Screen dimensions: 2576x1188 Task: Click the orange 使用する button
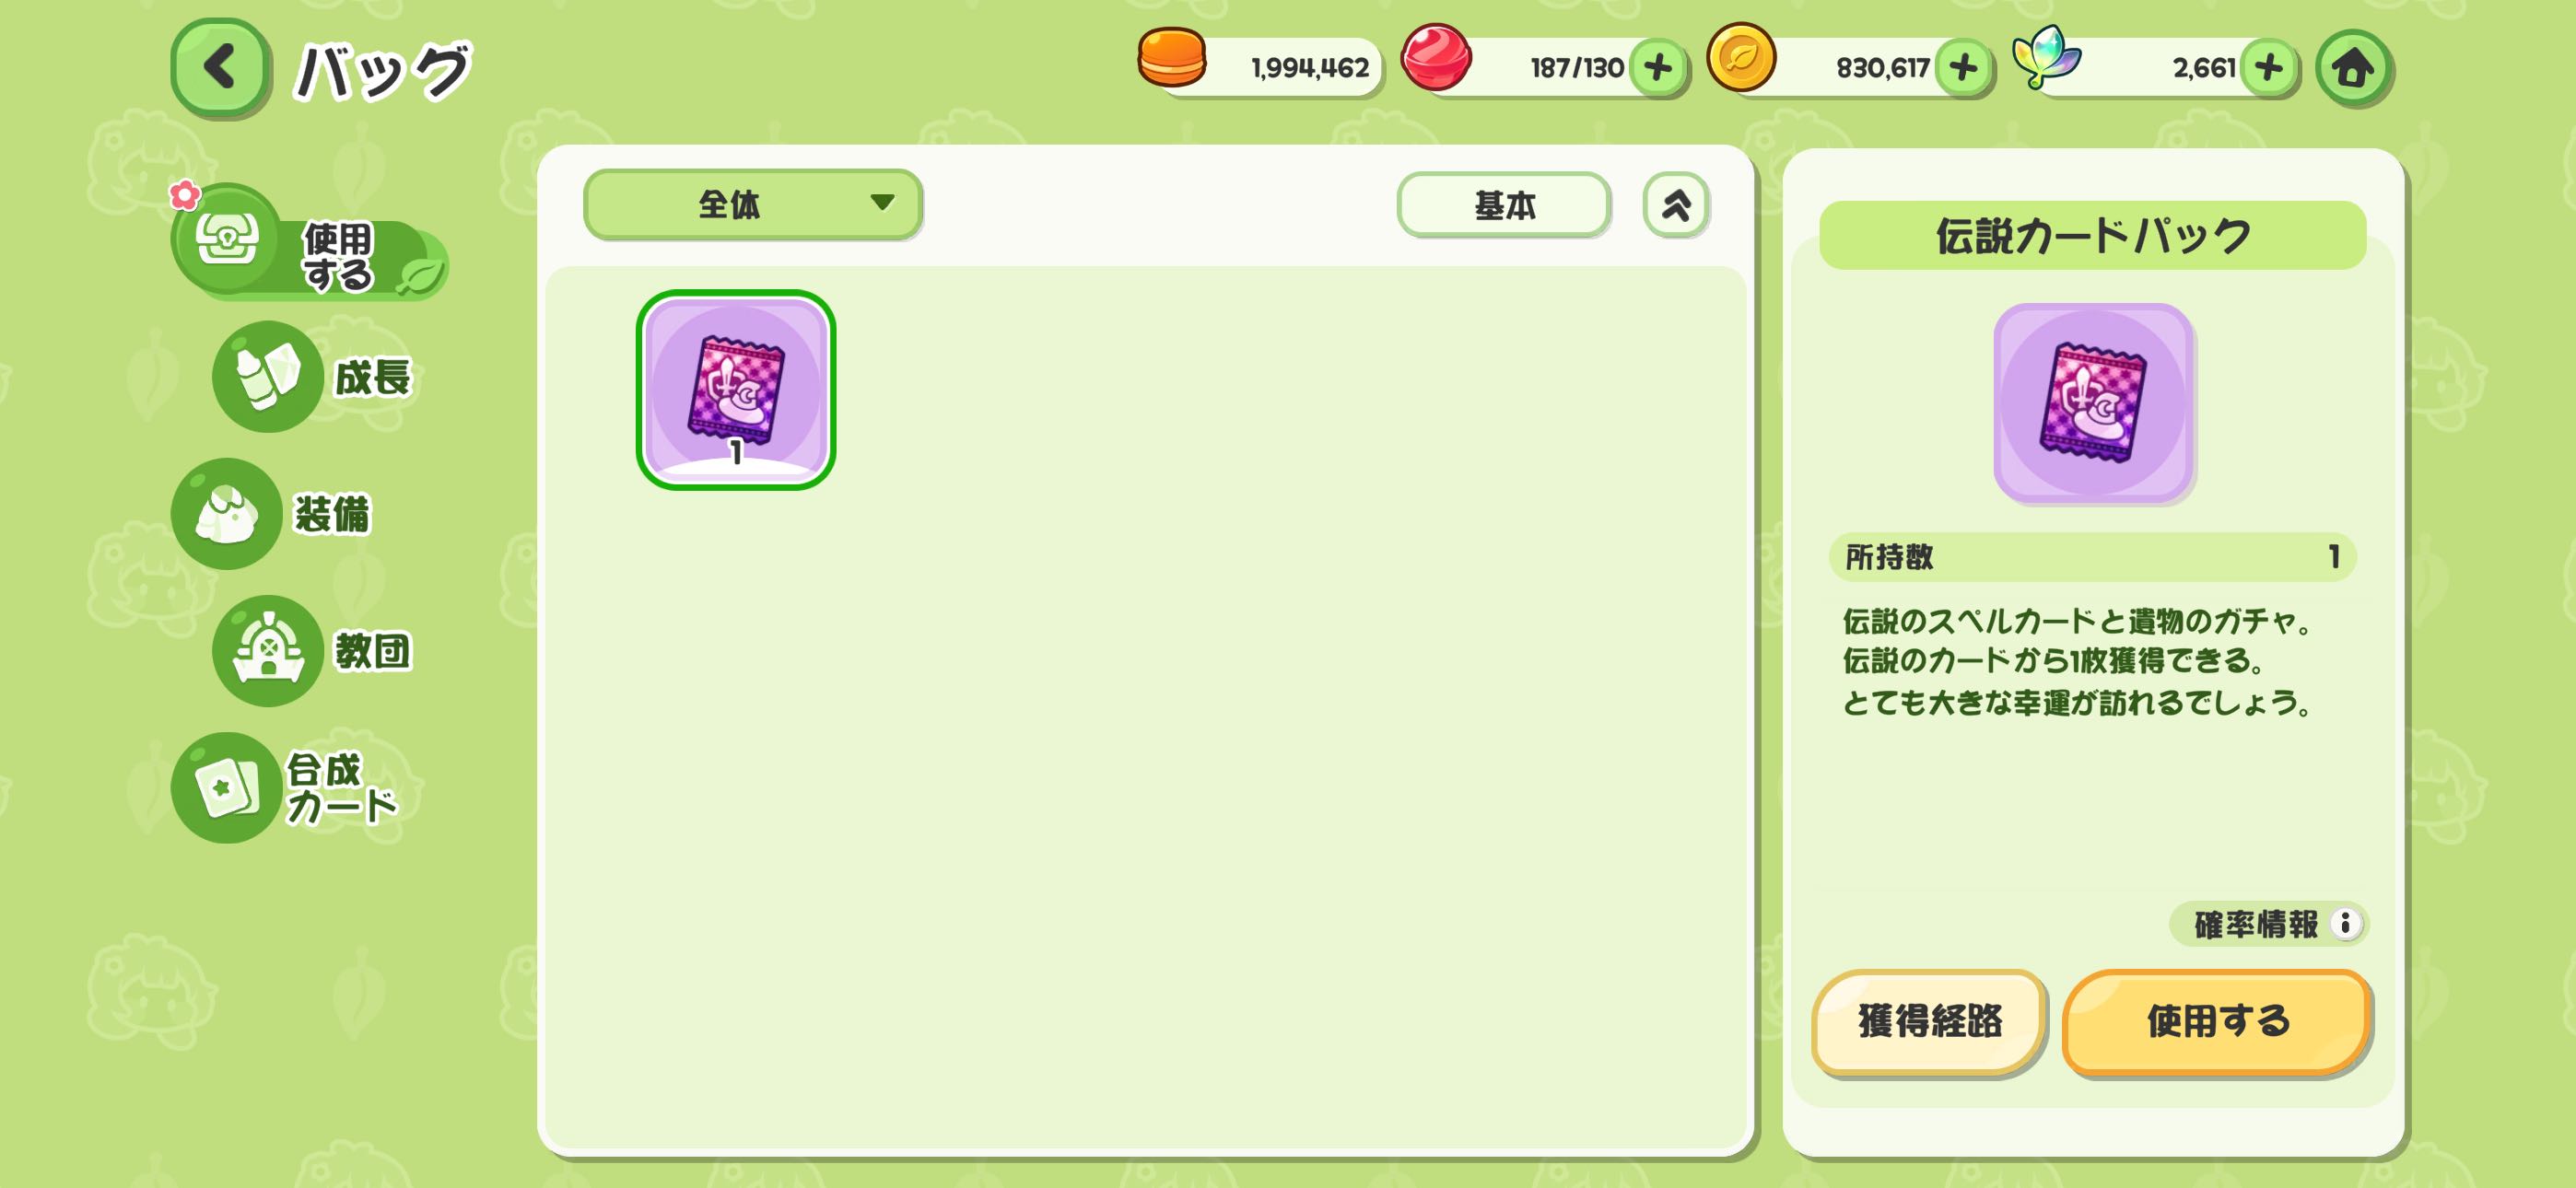pos(2217,1021)
